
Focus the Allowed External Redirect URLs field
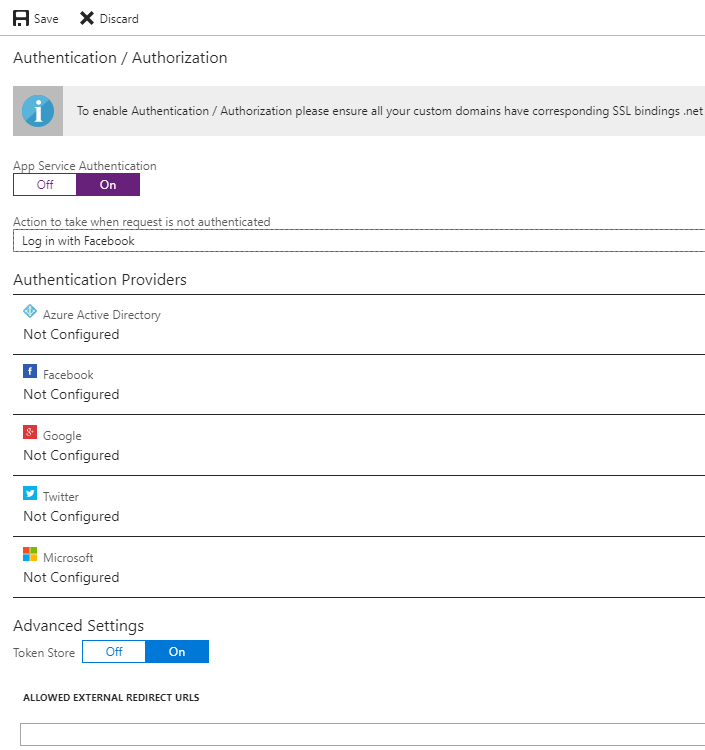[363, 734]
